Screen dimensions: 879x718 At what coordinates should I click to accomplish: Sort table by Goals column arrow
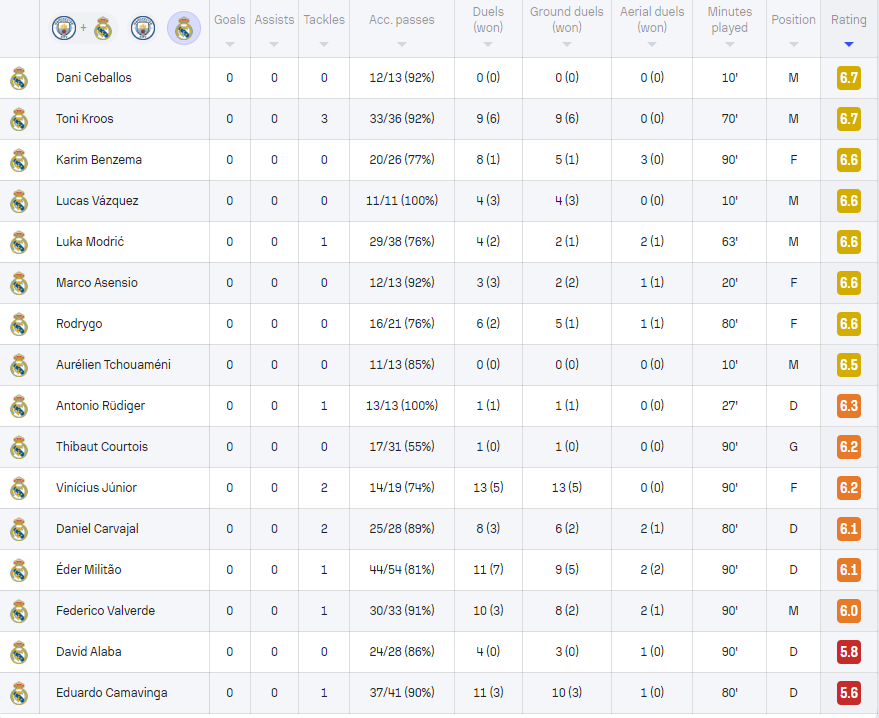coord(230,44)
